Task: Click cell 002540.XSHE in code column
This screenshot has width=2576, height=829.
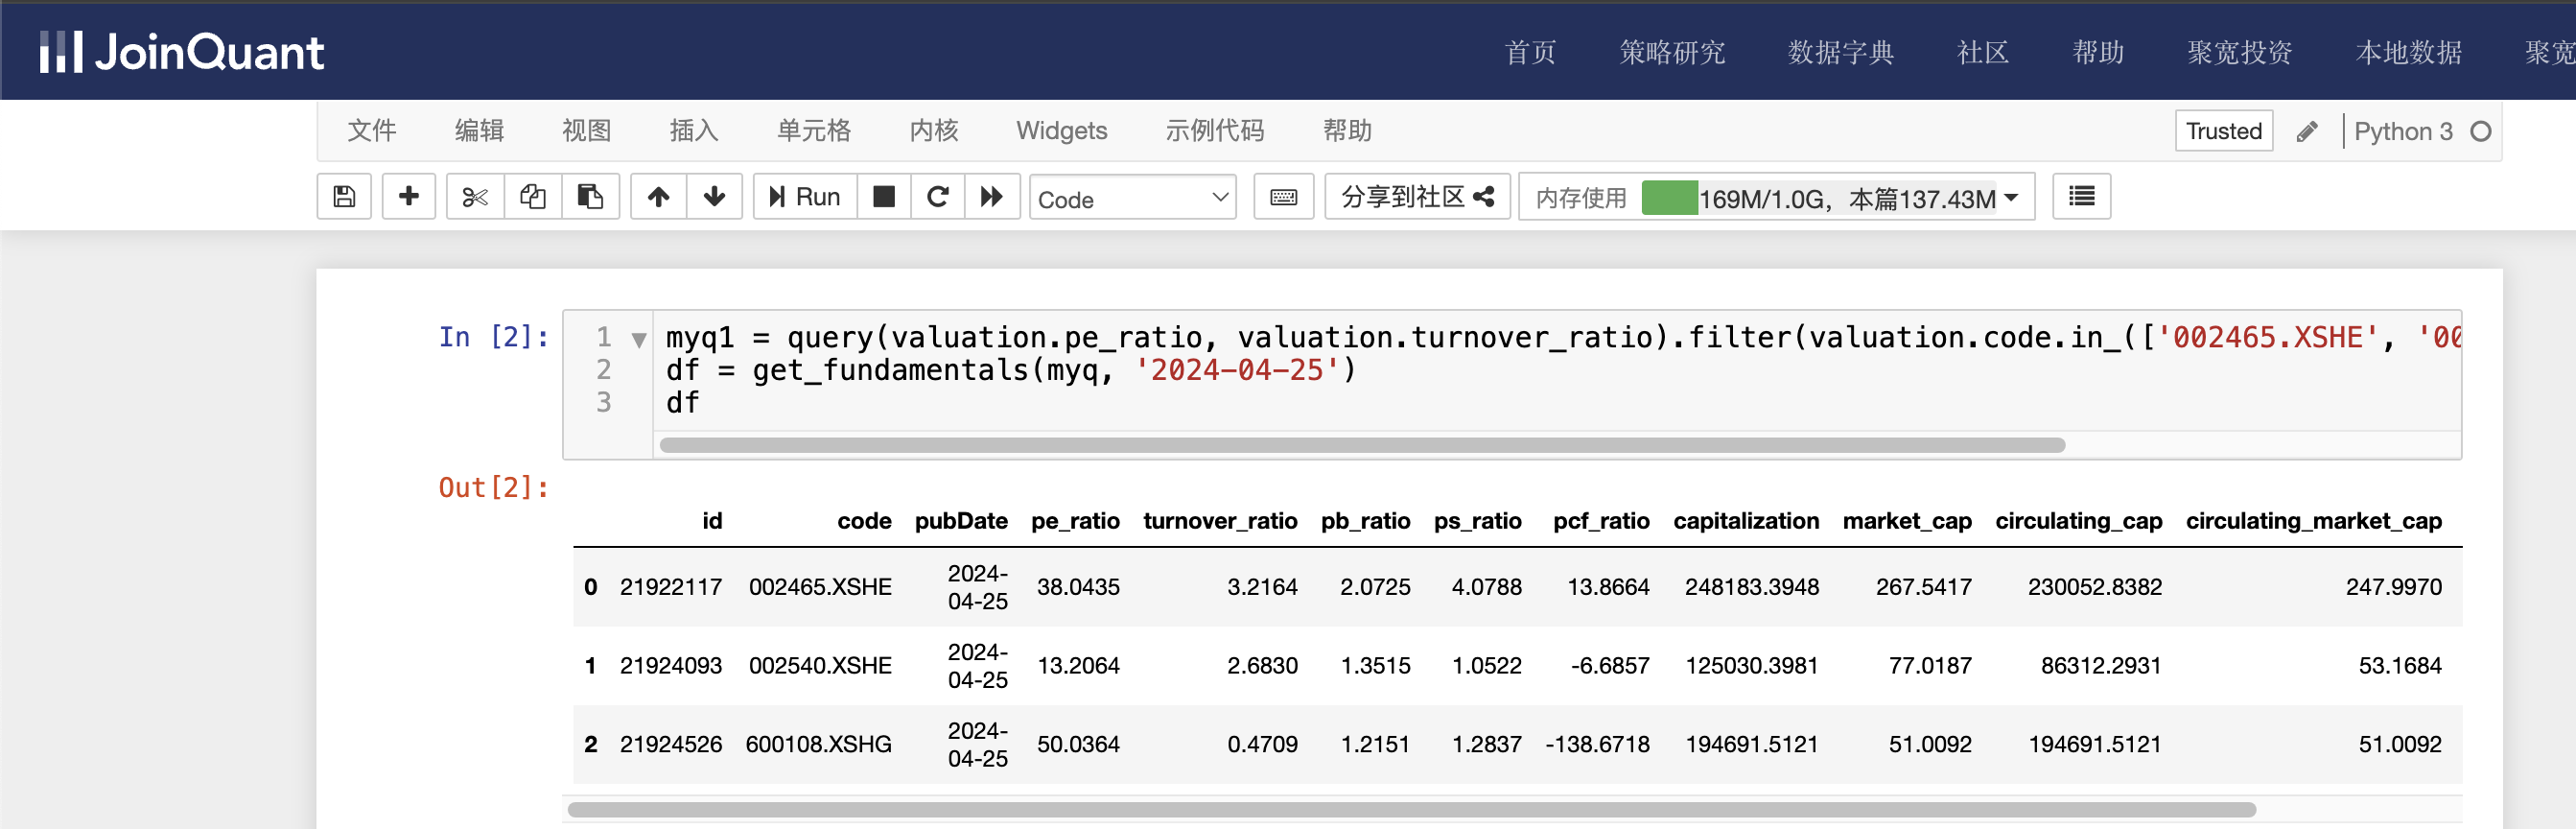Action: coord(820,666)
